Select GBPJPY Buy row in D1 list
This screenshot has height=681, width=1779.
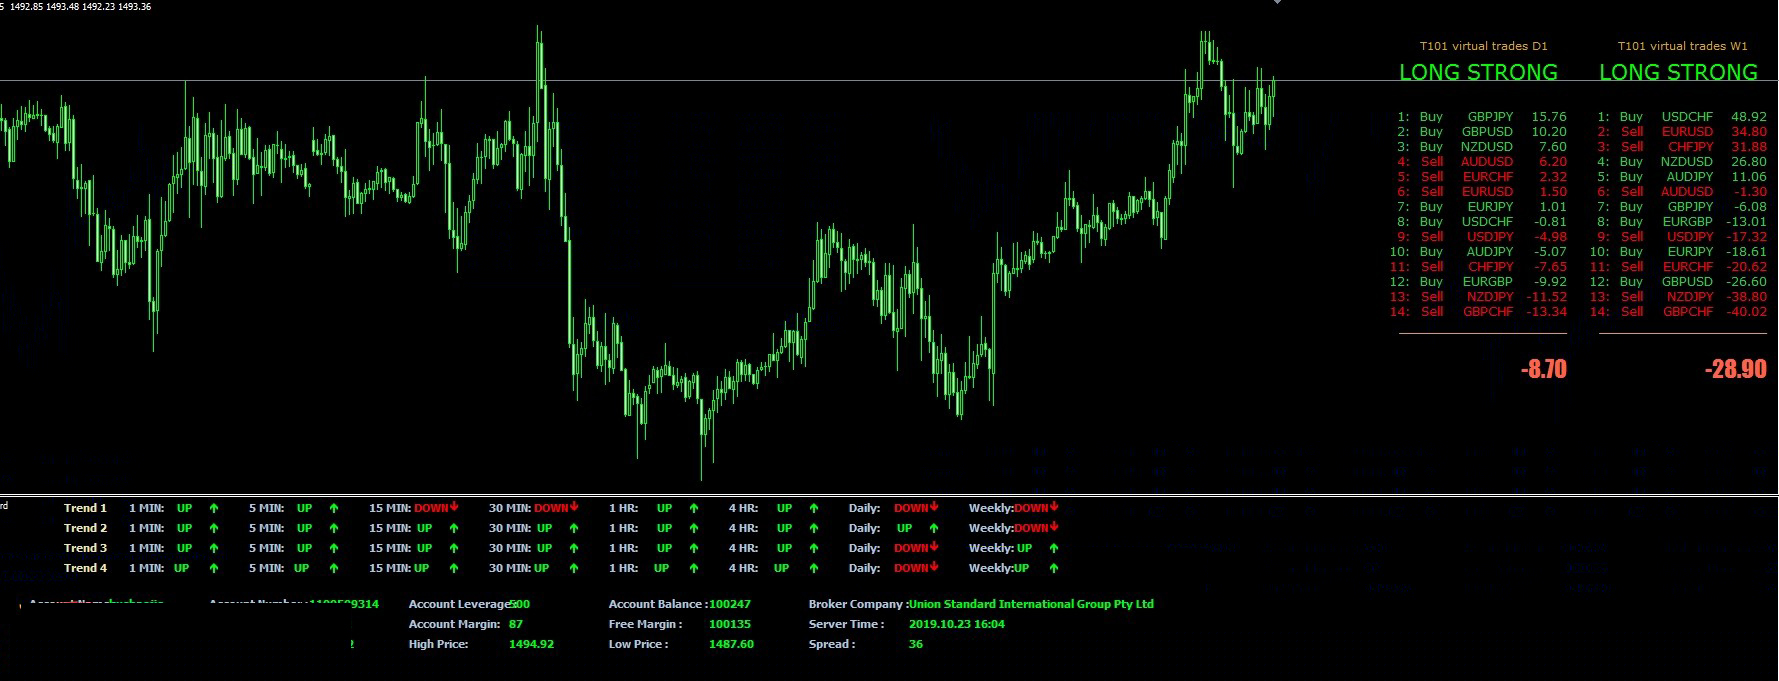(x=1482, y=117)
